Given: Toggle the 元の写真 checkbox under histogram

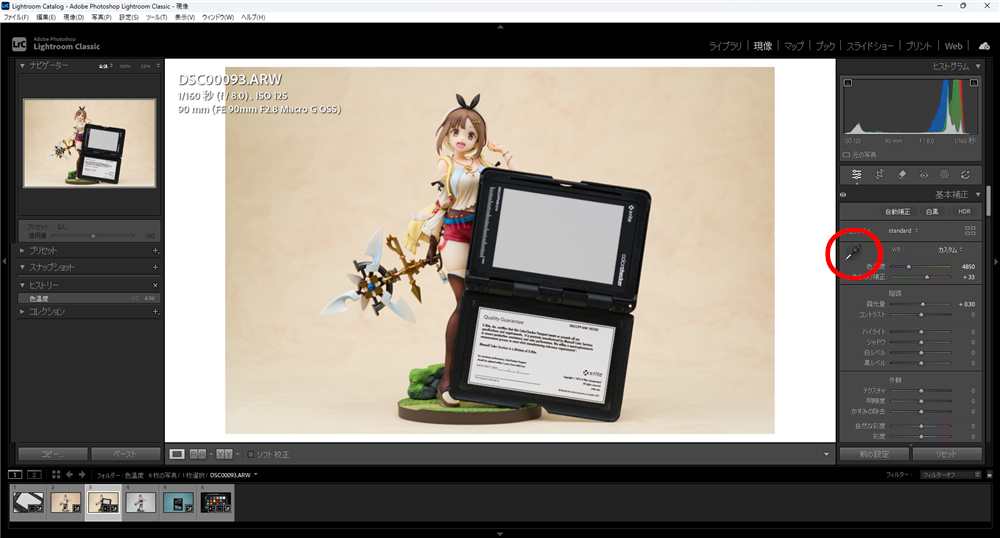Looking at the screenshot, I should [847, 155].
